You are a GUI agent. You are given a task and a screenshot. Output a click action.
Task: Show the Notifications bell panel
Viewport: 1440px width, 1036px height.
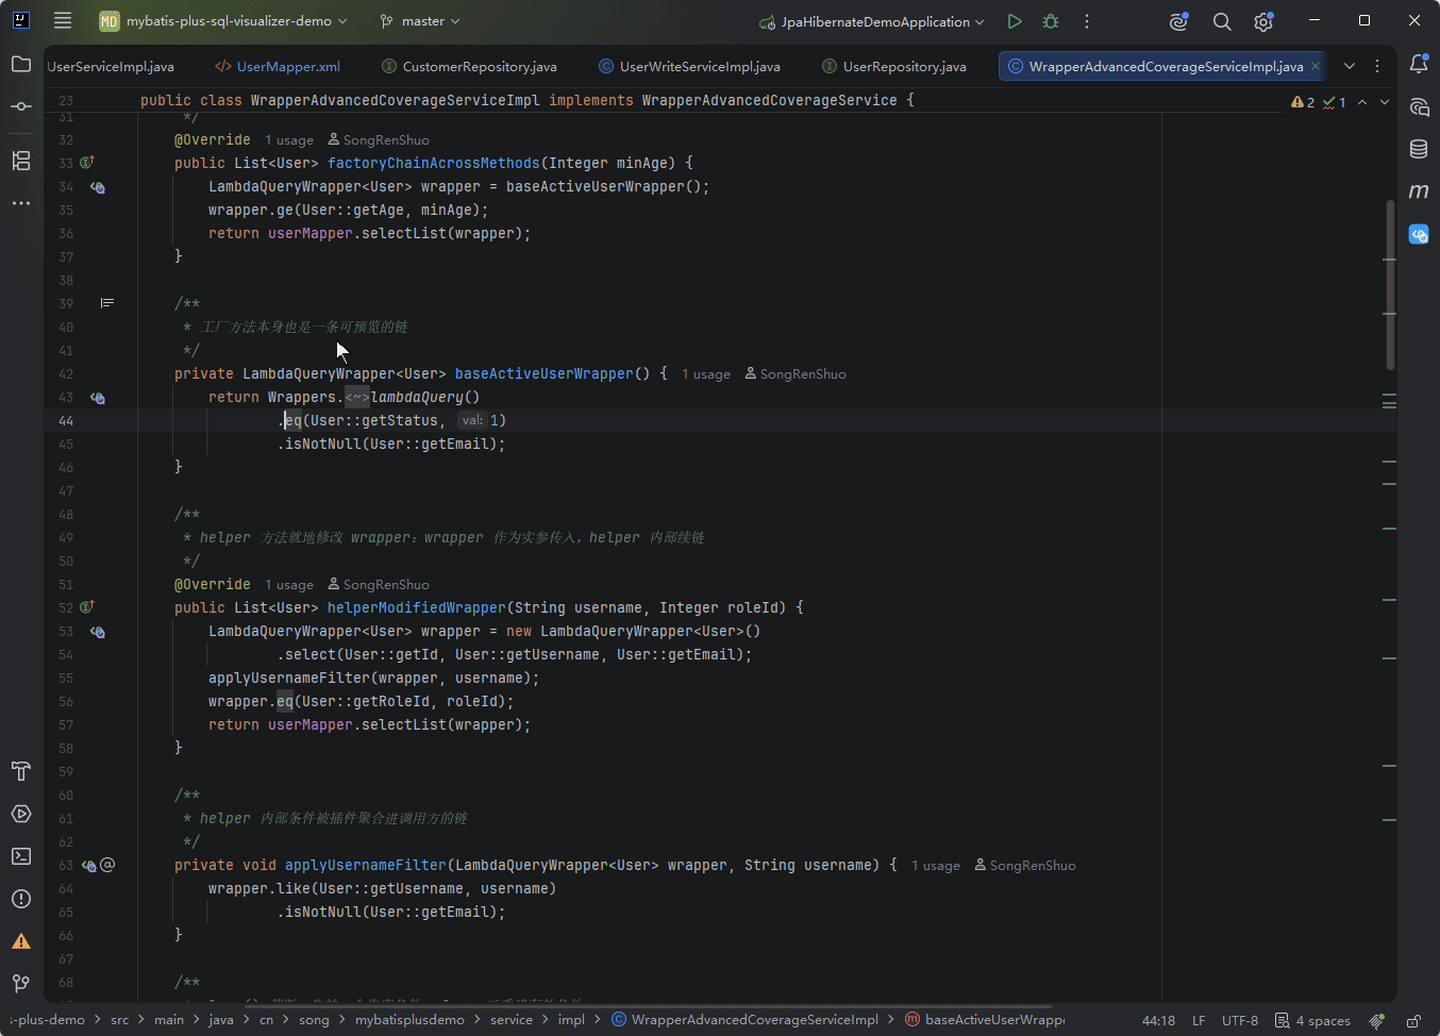click(1418, 65)
